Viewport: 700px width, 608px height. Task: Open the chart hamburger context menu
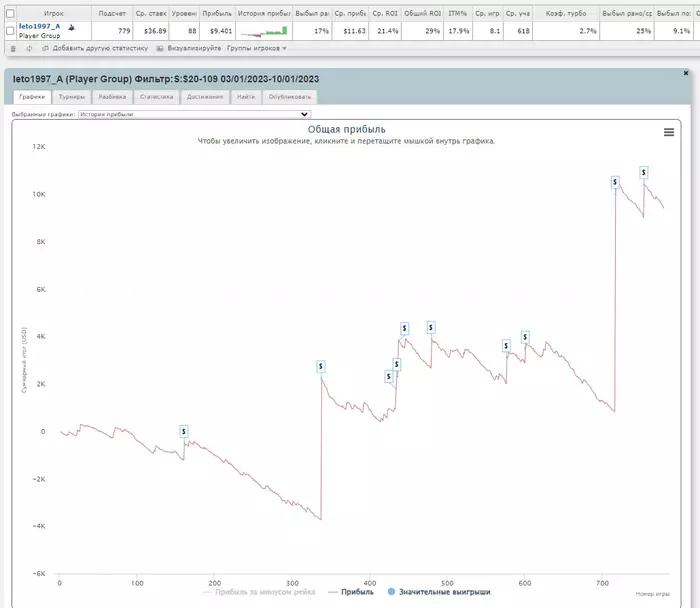click(668, 132)
